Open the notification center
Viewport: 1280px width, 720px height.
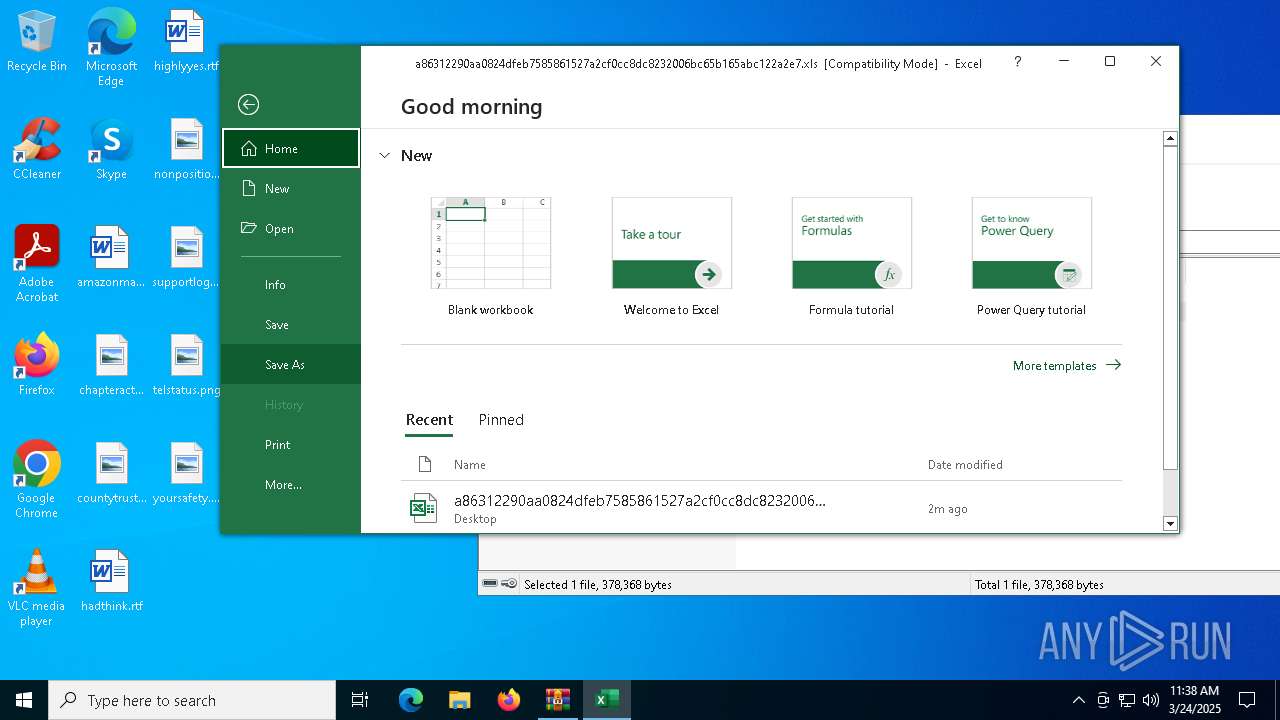point(1247,700)
